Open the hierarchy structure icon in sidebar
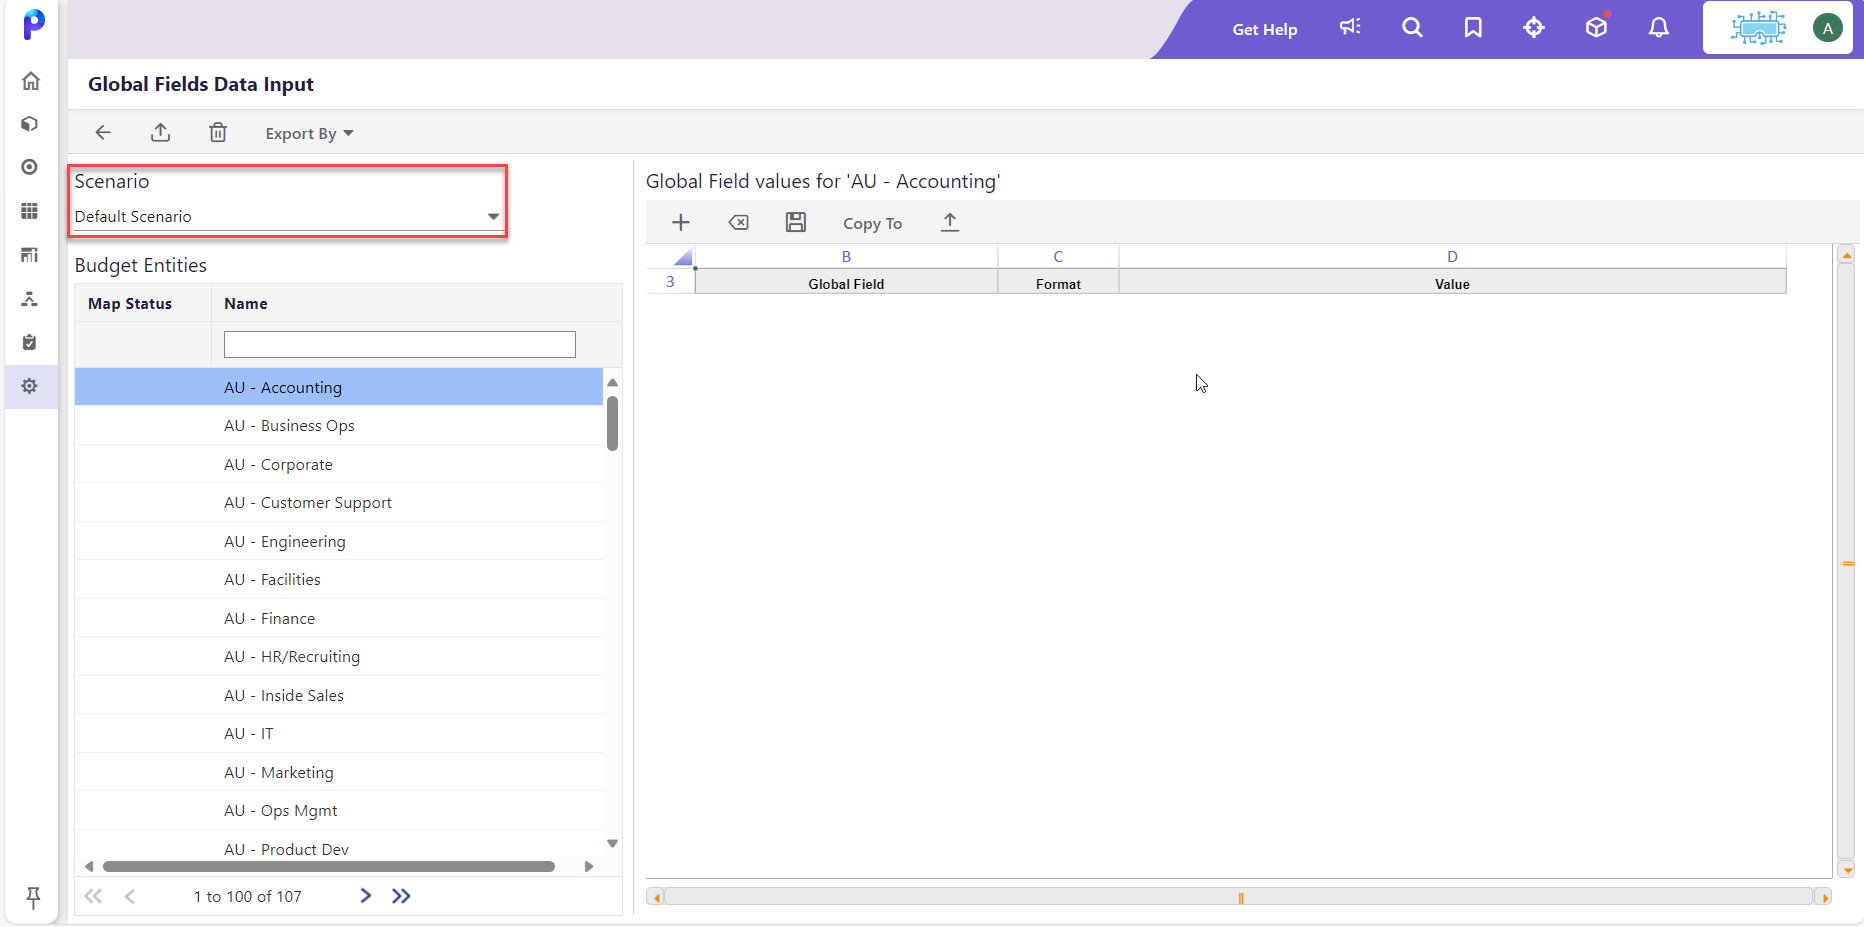Image resolution: width=1864 pixels, height=927 pixels. coord(30,299)
